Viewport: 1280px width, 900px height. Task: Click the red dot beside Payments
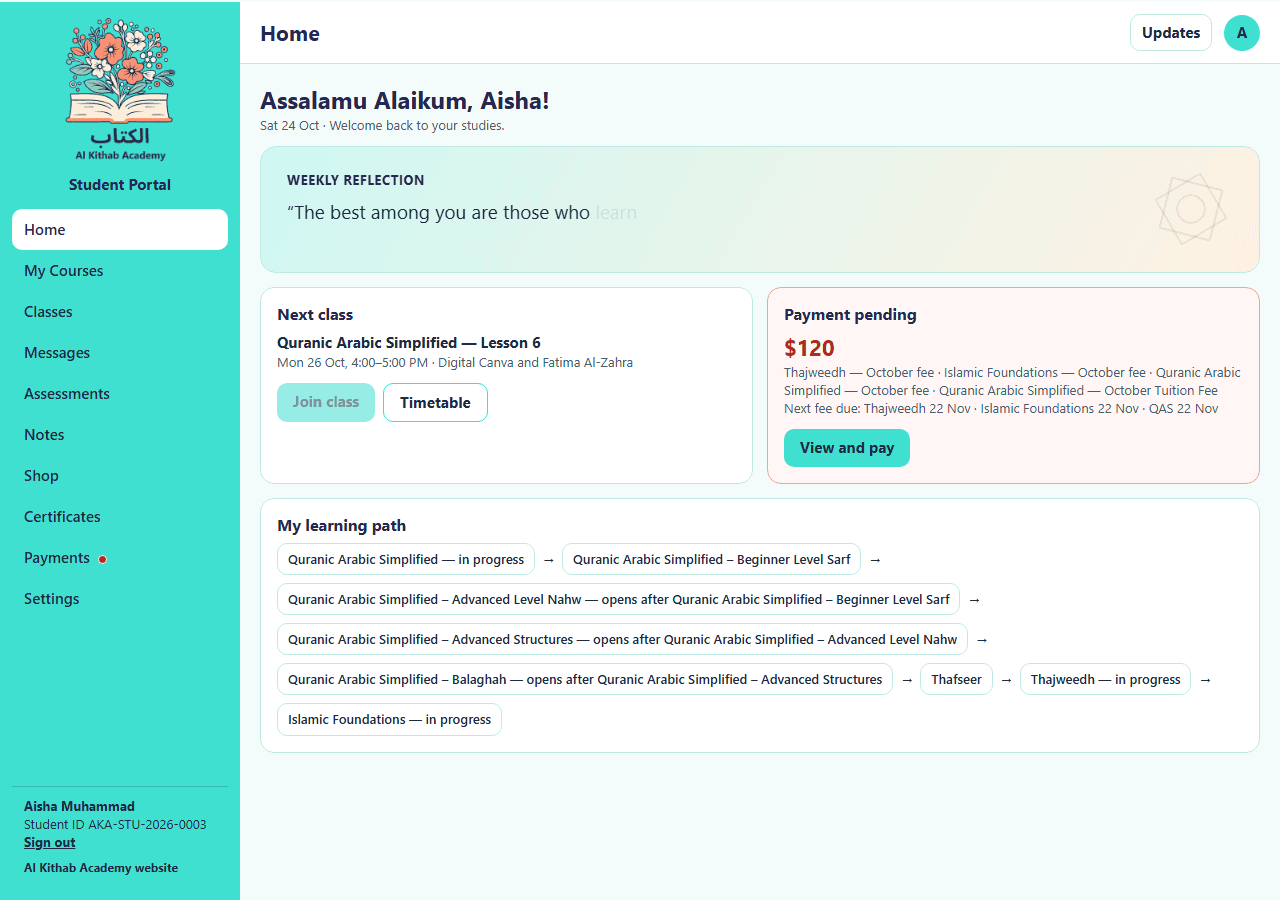pyautogui.click(x=102, y=559)
